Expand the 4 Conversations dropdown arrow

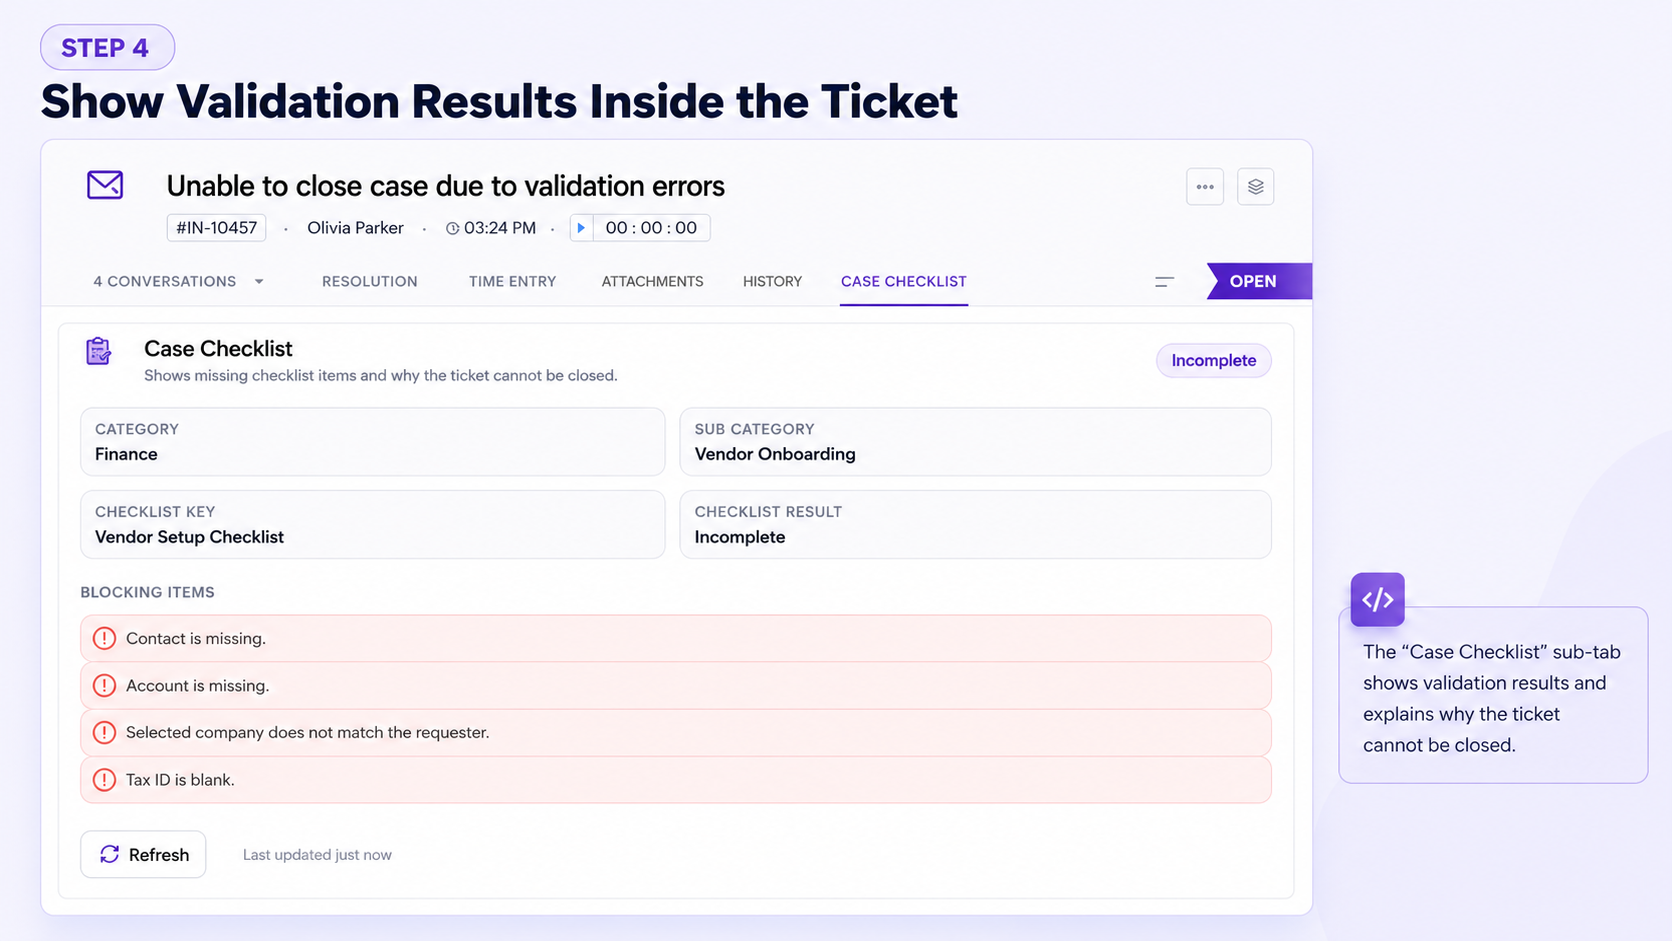[259, 282]
